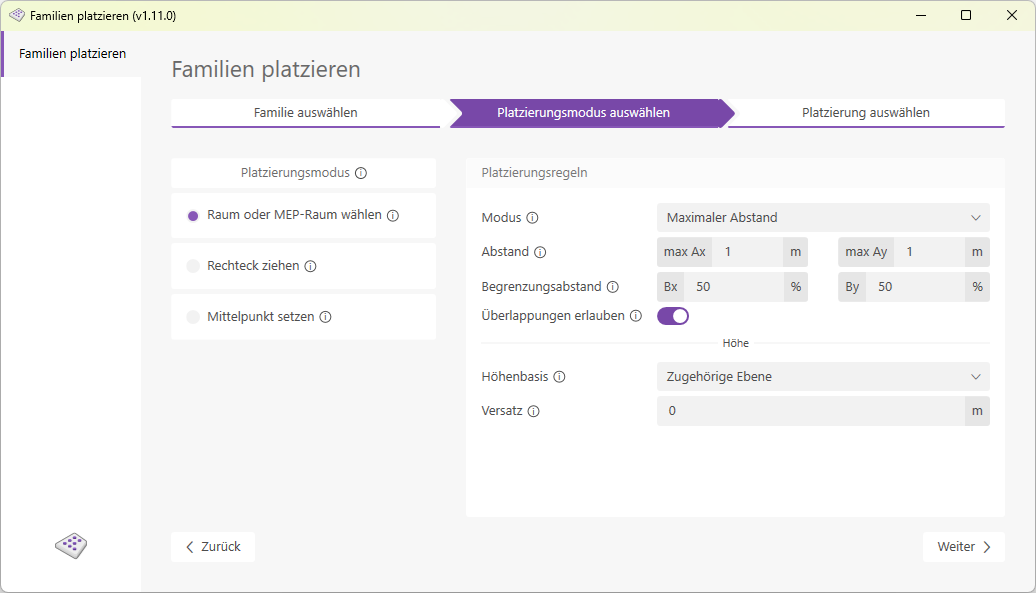Switch to the Familie auswählen step
This screenshot has width=1036, height=593.
pos(308,113)
